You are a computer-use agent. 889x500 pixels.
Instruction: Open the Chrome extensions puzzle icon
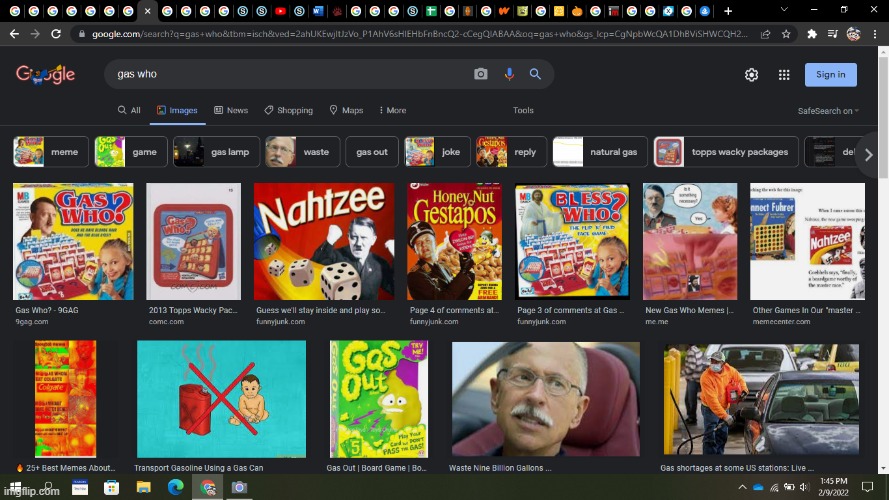812,33
